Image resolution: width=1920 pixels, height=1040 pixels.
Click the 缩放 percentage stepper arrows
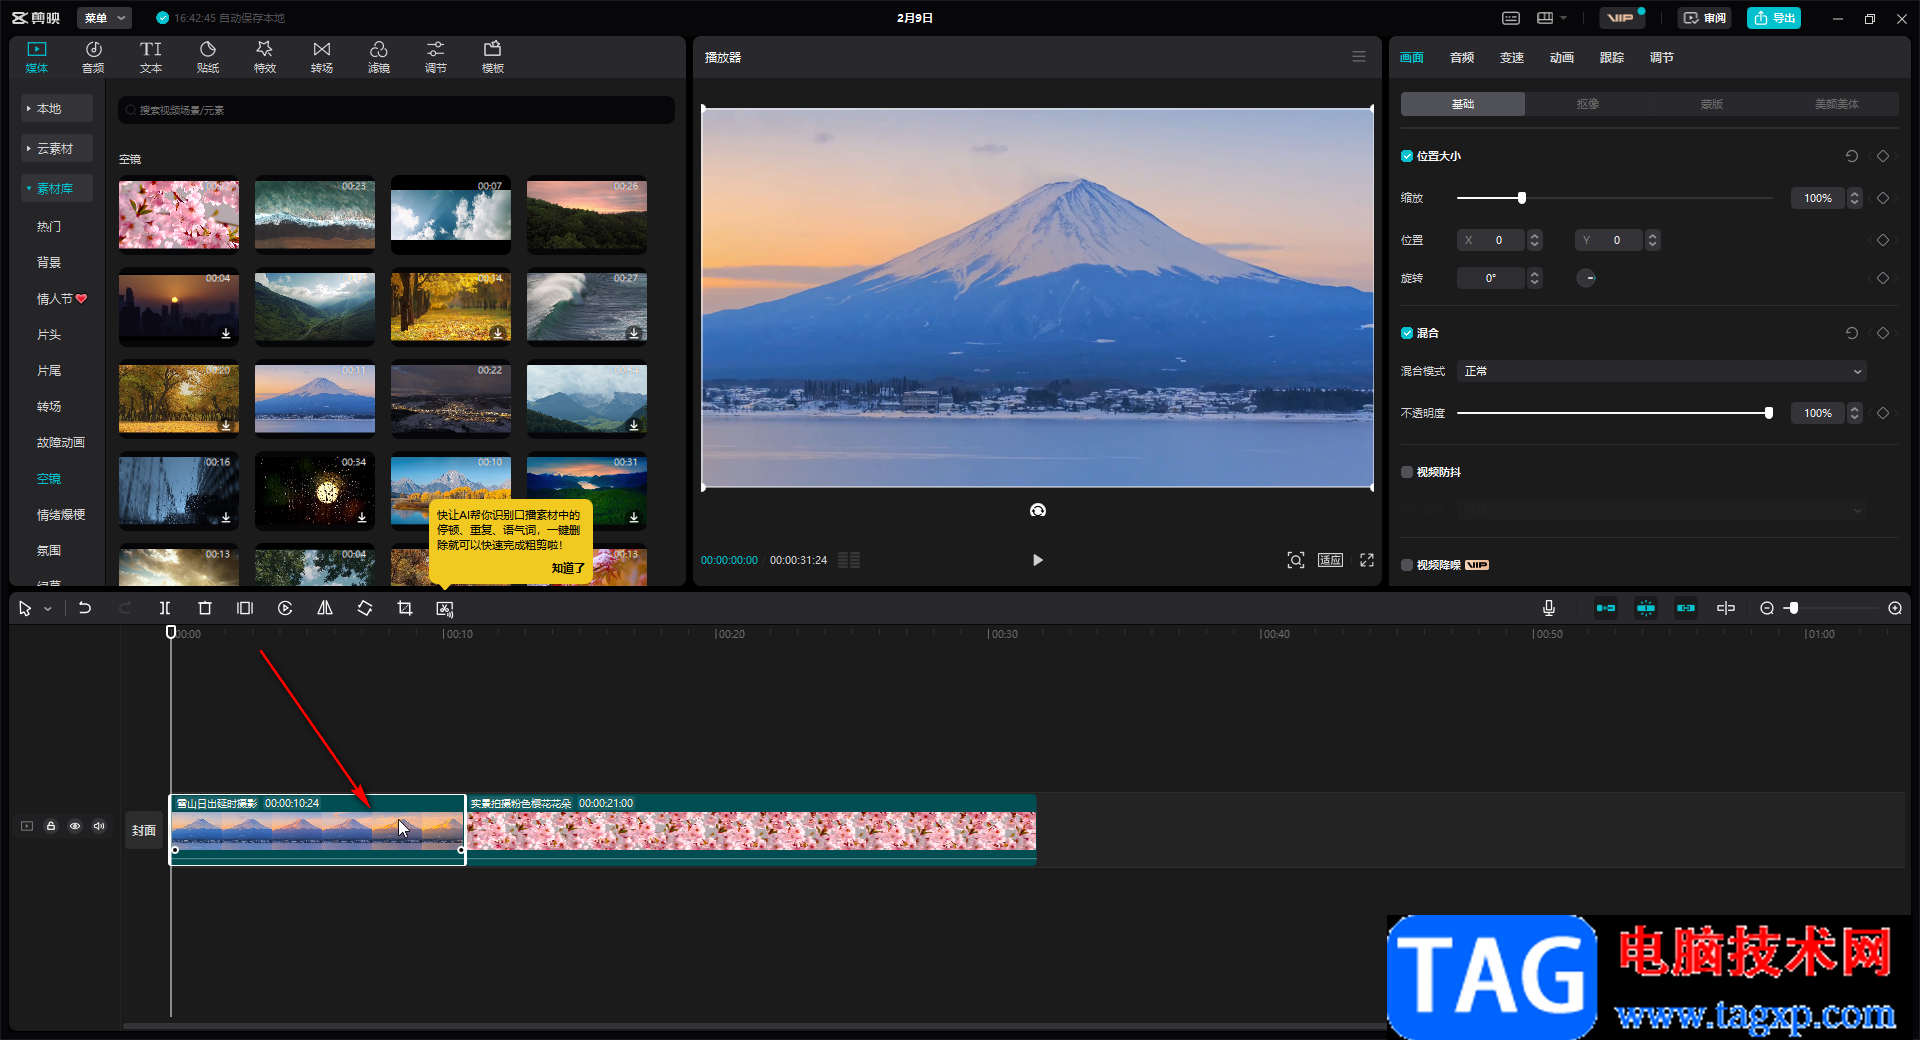coord(1855,198)
